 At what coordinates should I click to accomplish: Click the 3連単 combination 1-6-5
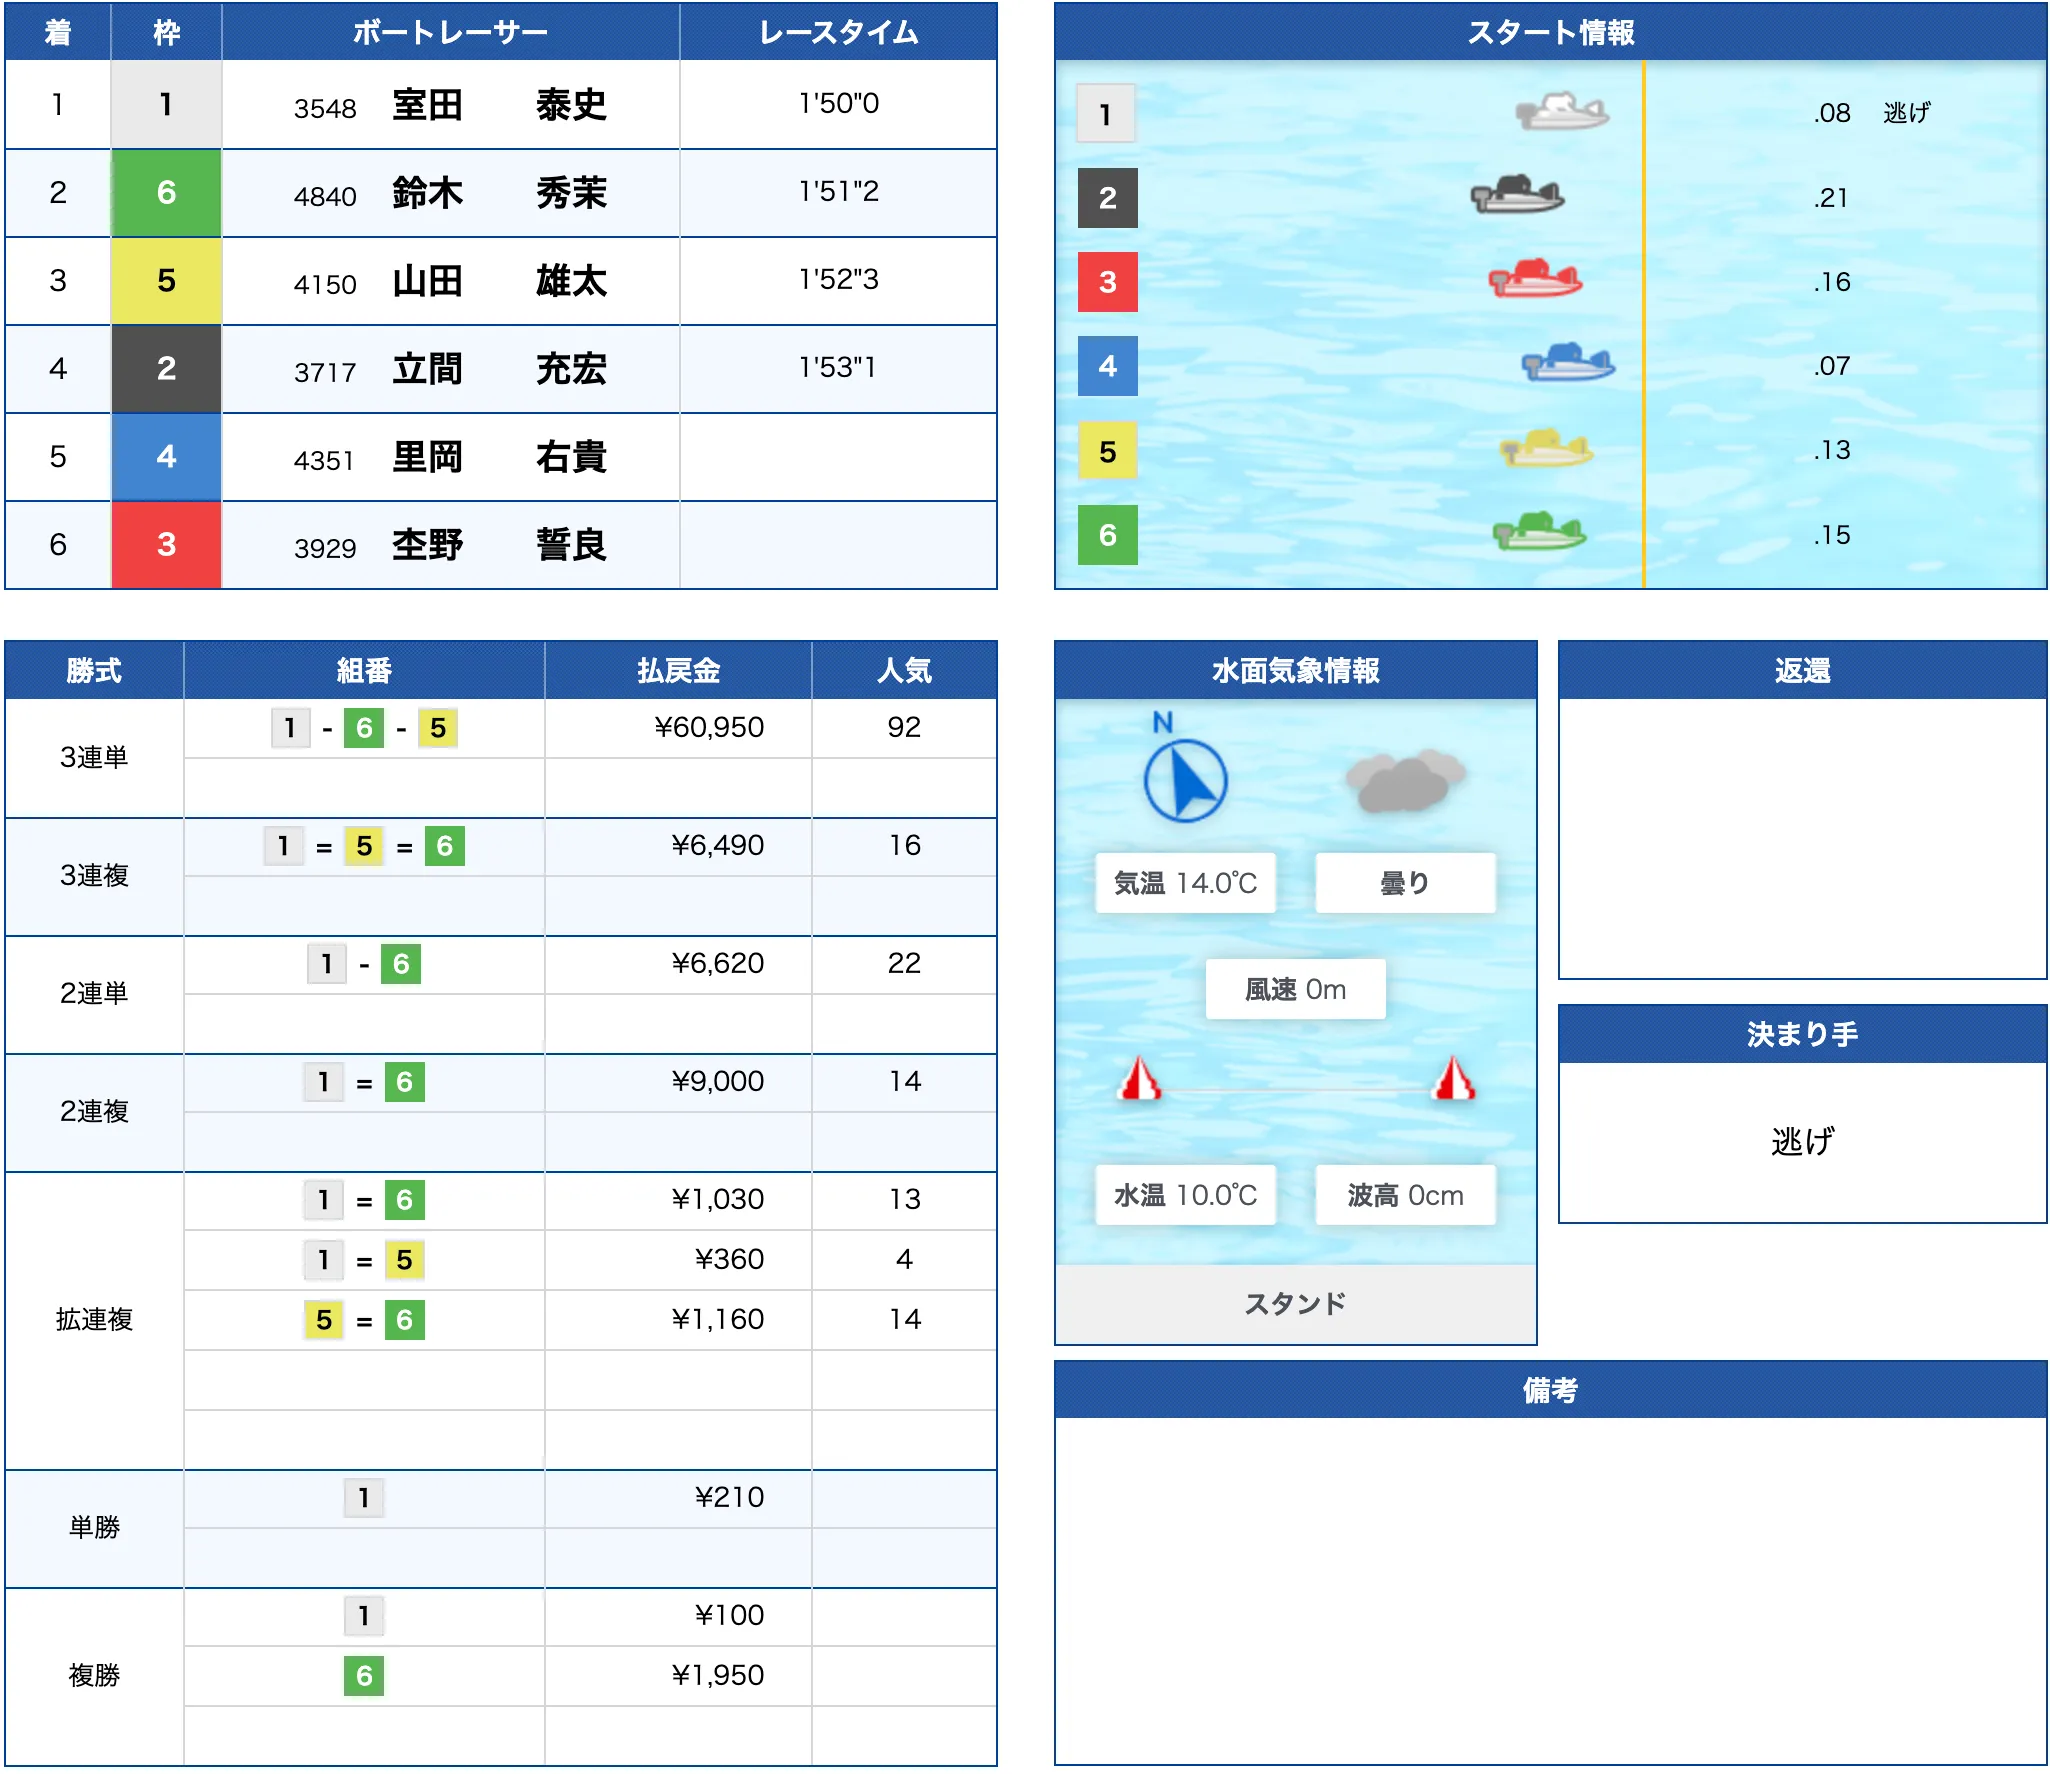[x=364, y=728]
